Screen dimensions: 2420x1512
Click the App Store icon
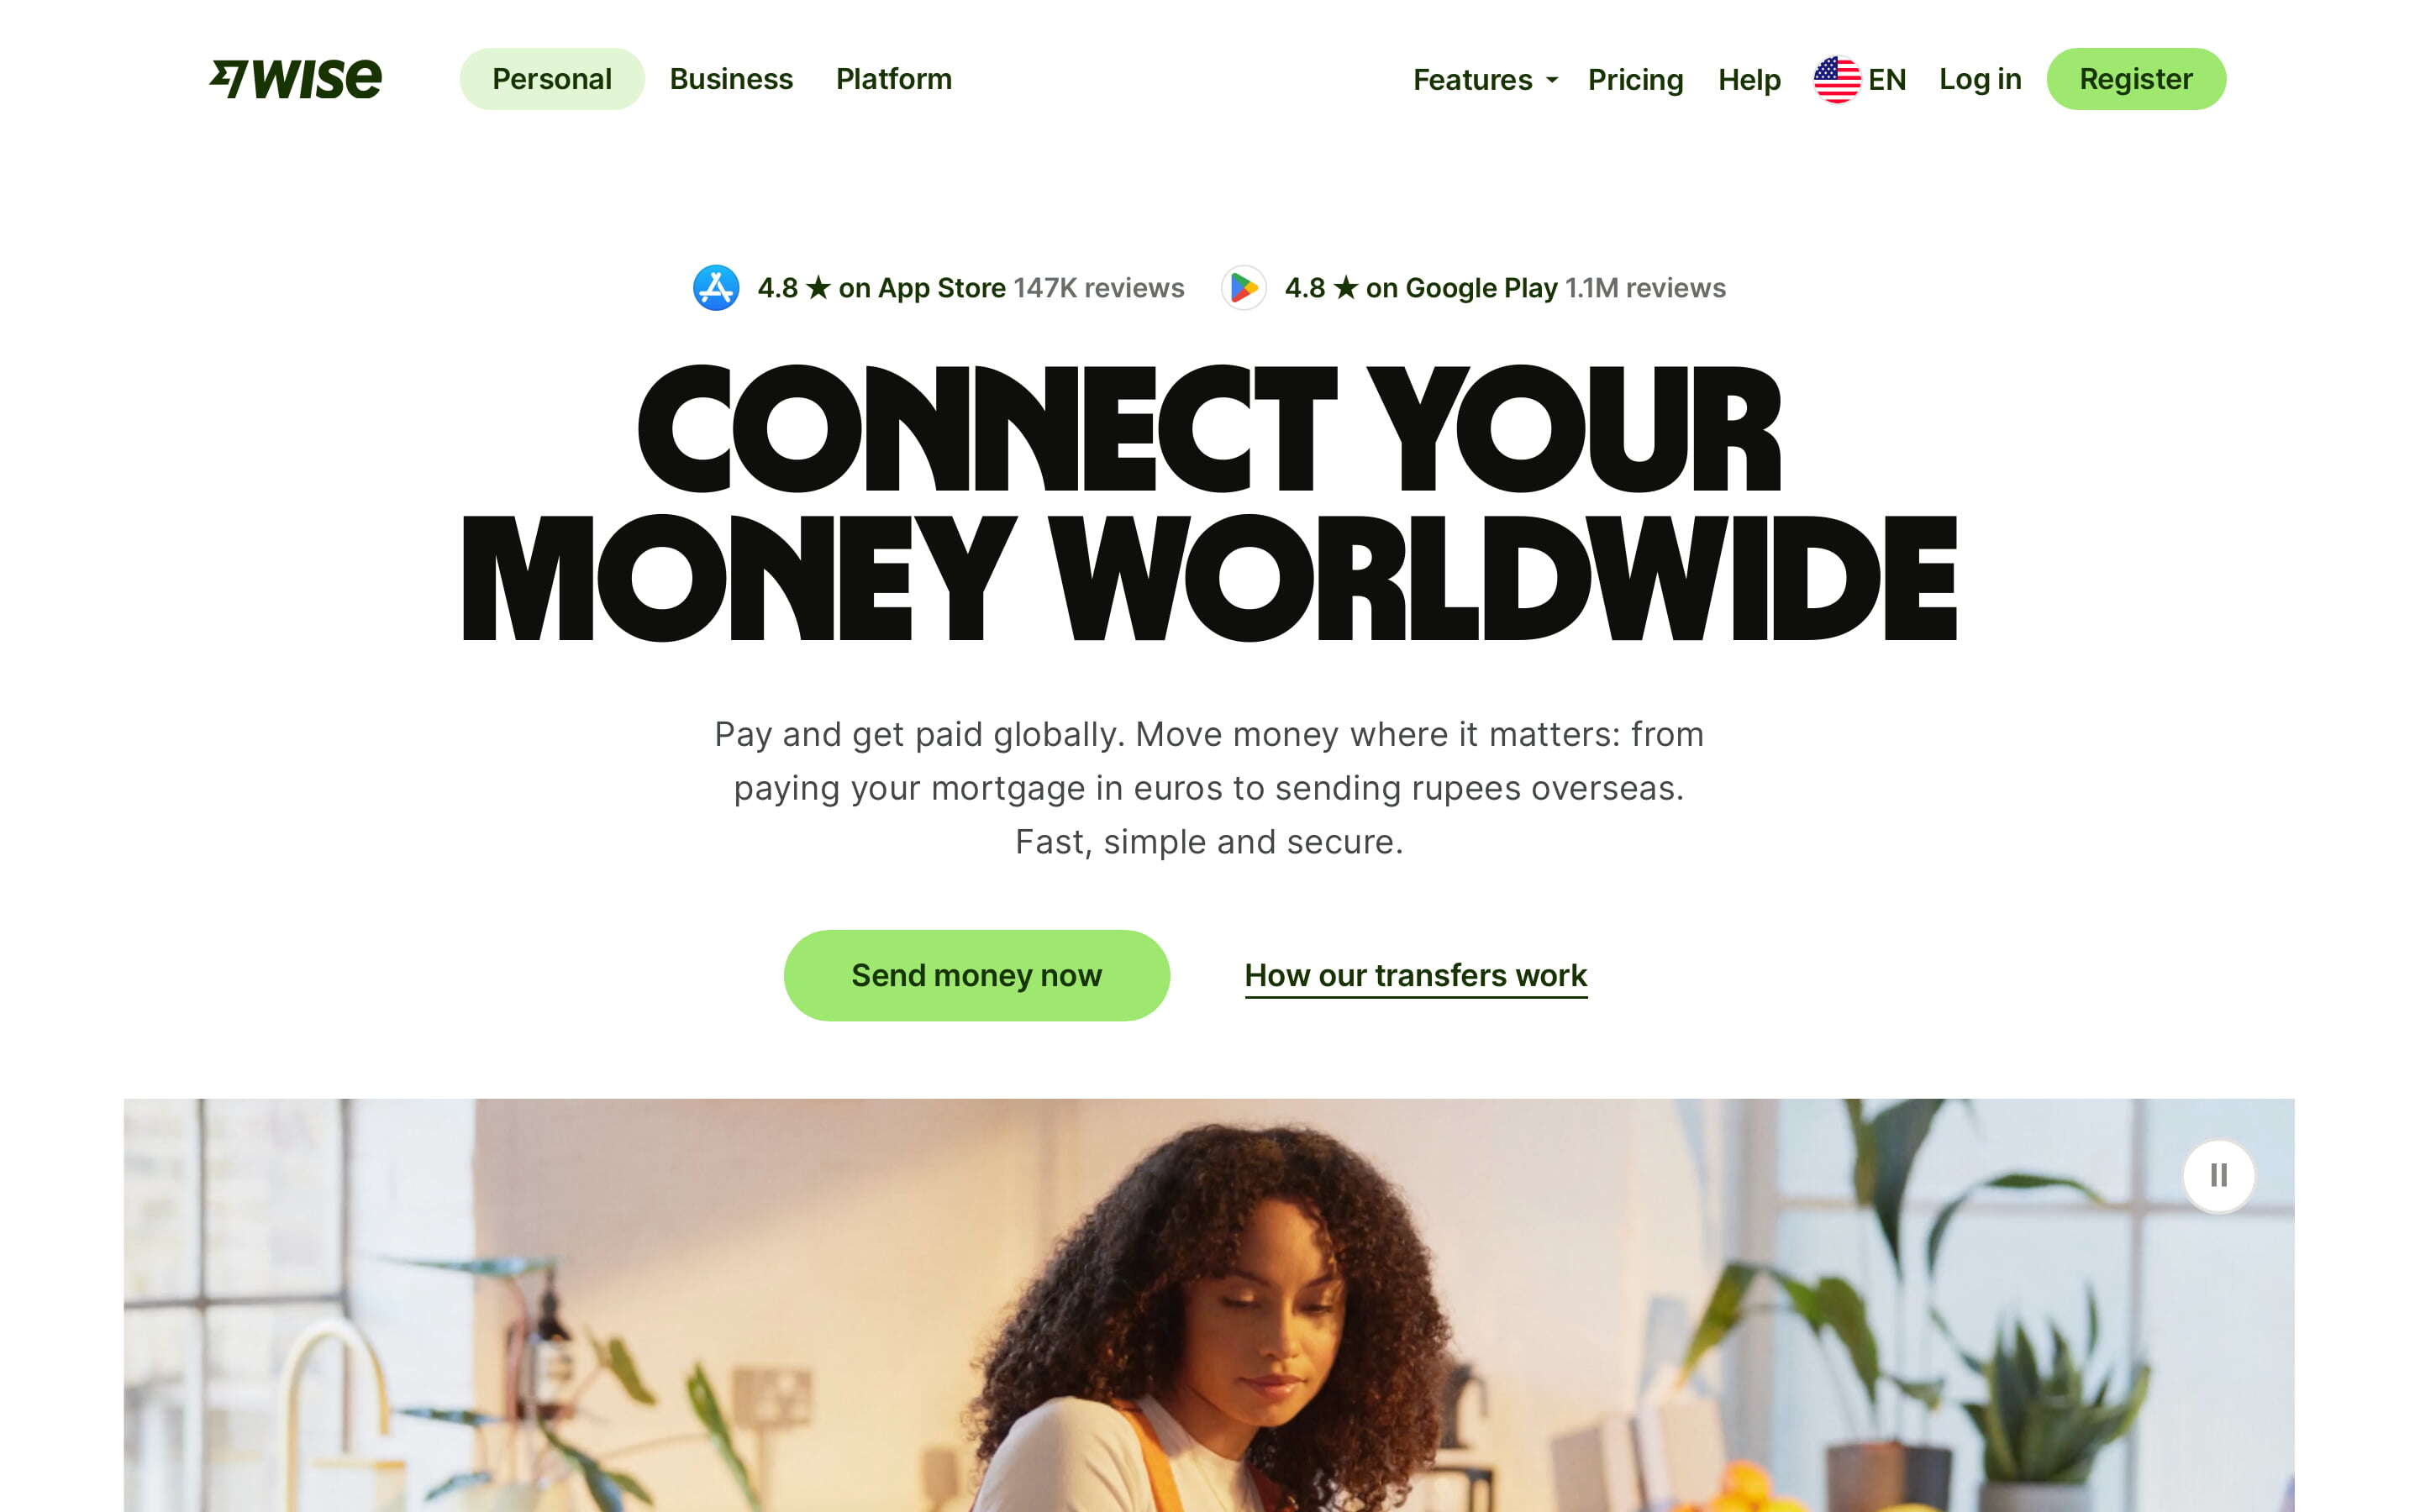point(716,288)
